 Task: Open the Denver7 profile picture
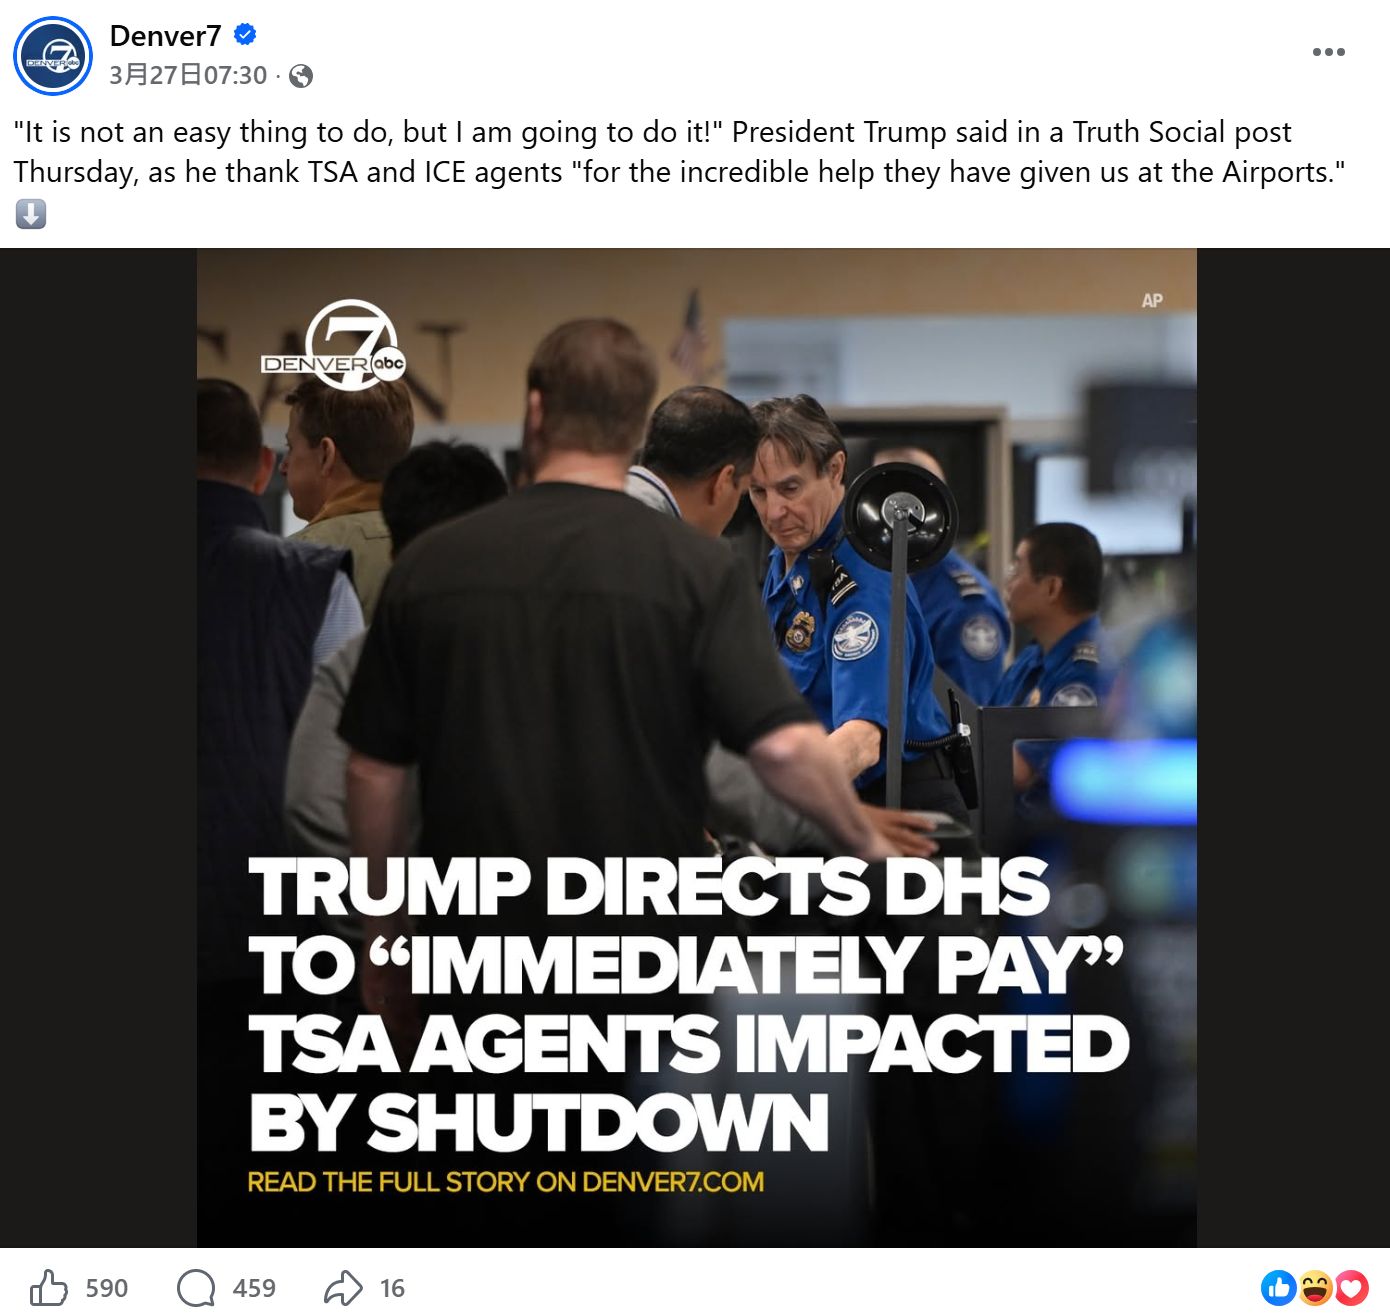[53, 56]
